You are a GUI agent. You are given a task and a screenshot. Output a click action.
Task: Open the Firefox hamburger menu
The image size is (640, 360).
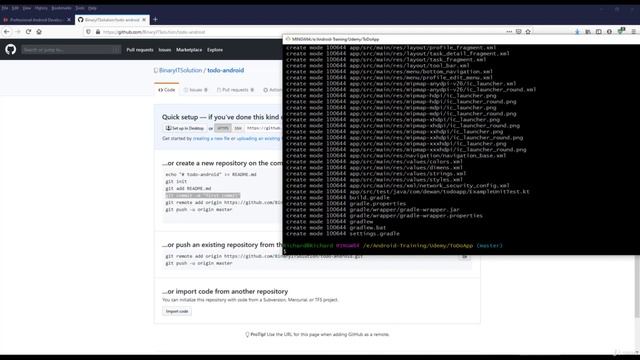coord(633,31)
